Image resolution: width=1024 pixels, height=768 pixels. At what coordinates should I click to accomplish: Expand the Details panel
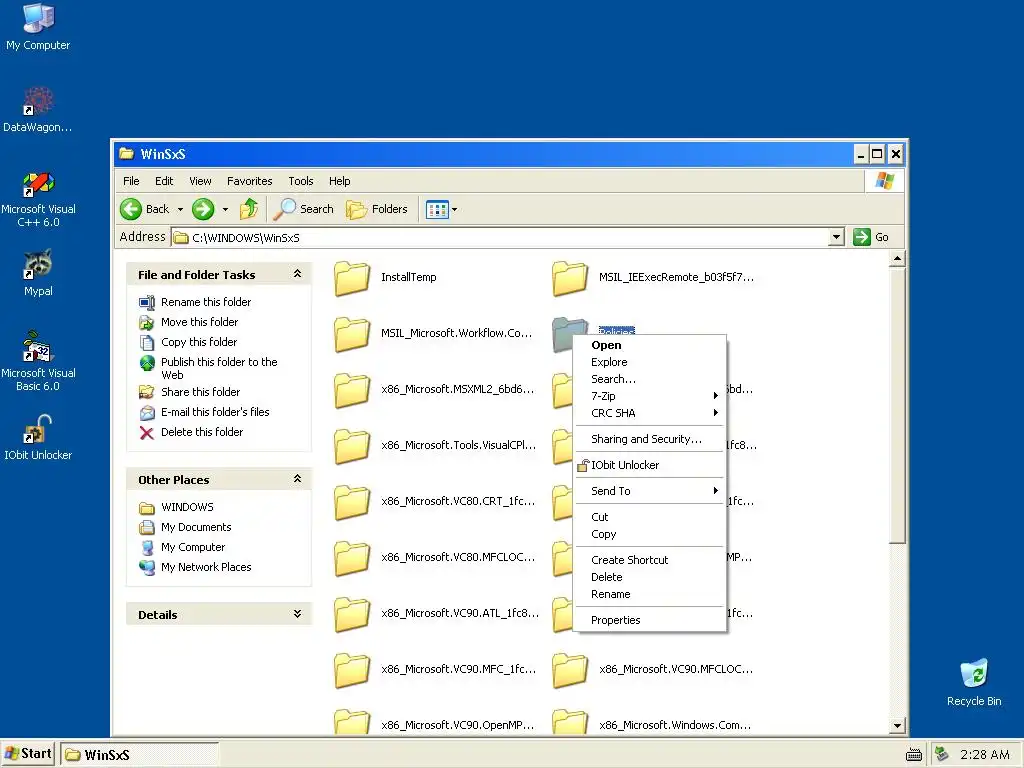coord(297,614)
